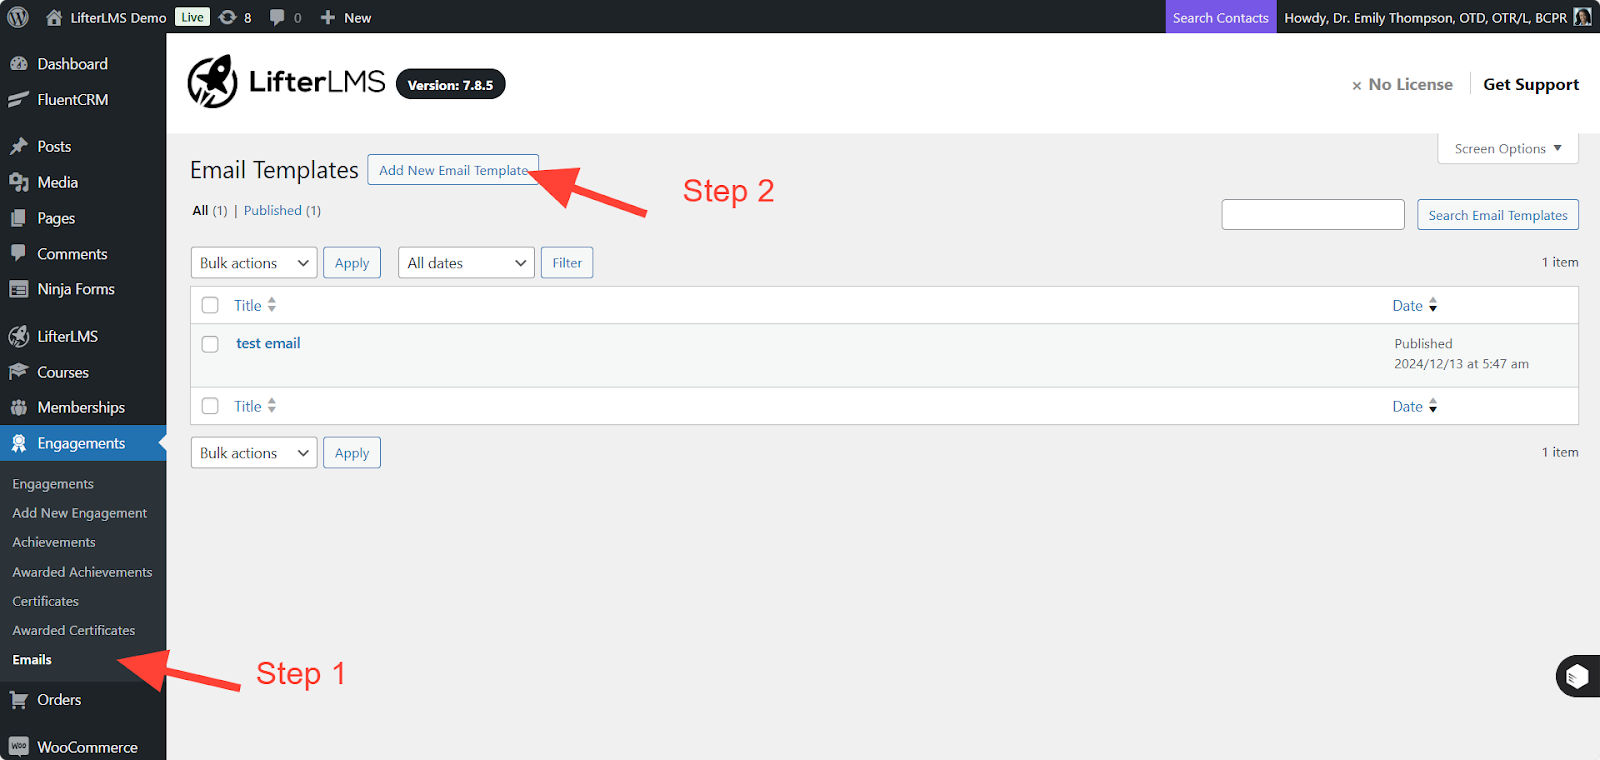Click the Orders cart icon

[18, 700]
